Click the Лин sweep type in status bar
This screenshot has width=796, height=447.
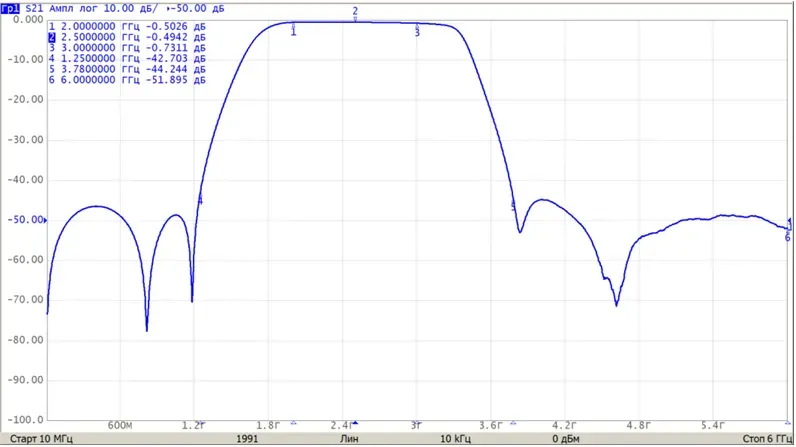[349, 439]
